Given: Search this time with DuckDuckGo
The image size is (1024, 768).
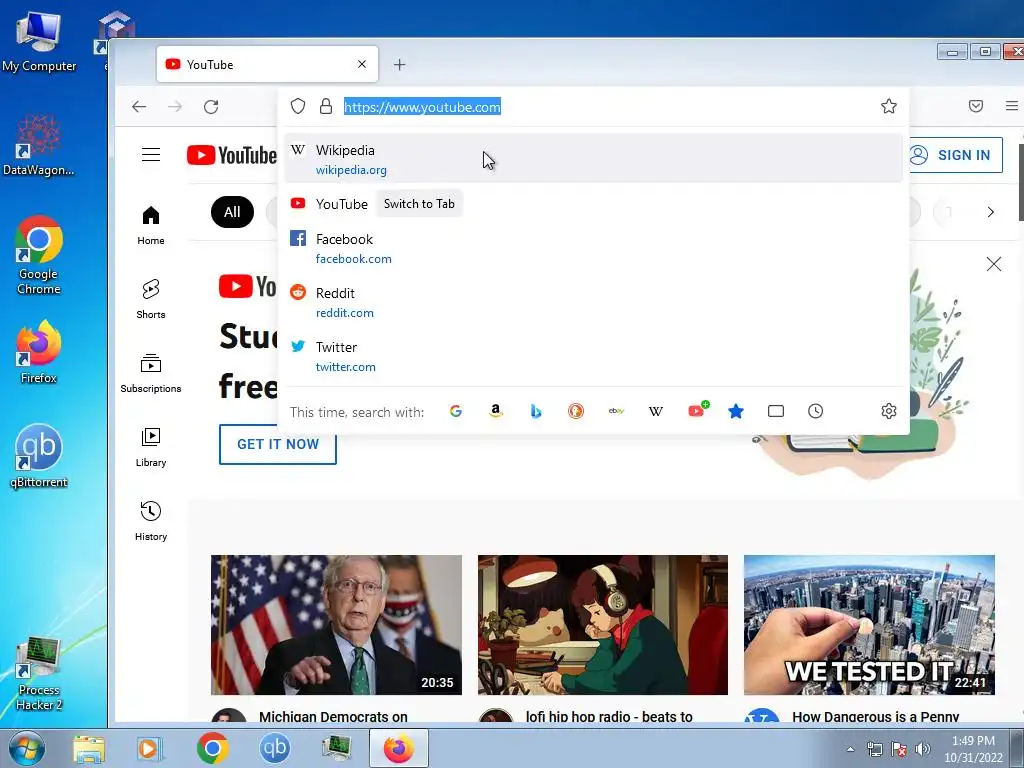Looking at the screenshot, I should (x=575, y=411).
